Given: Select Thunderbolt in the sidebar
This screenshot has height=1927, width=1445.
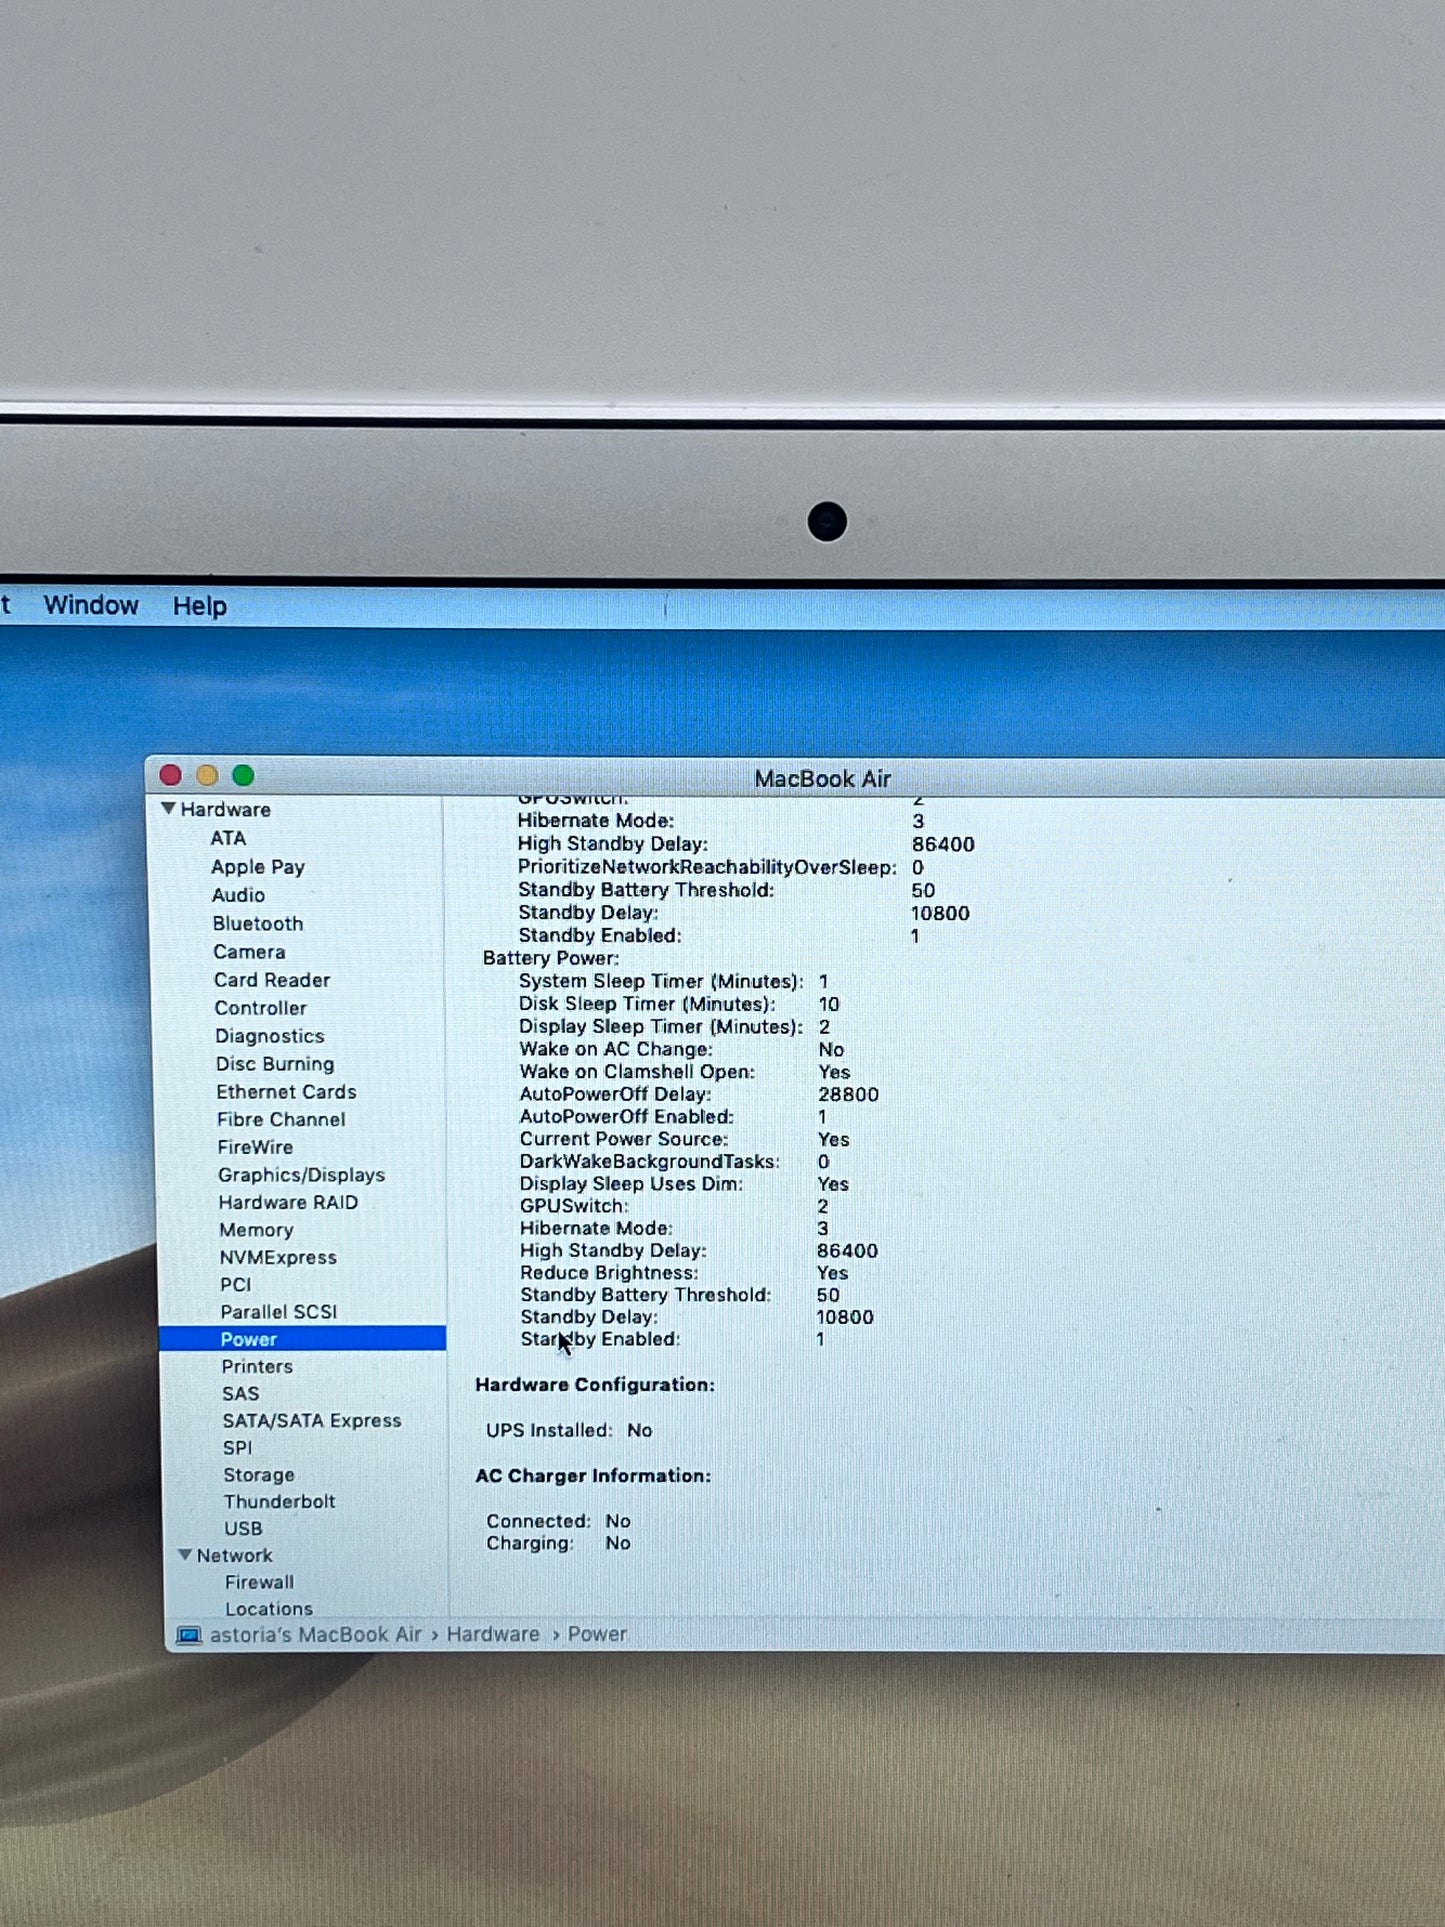Looking at the screenshot, I should (279, 1501).
